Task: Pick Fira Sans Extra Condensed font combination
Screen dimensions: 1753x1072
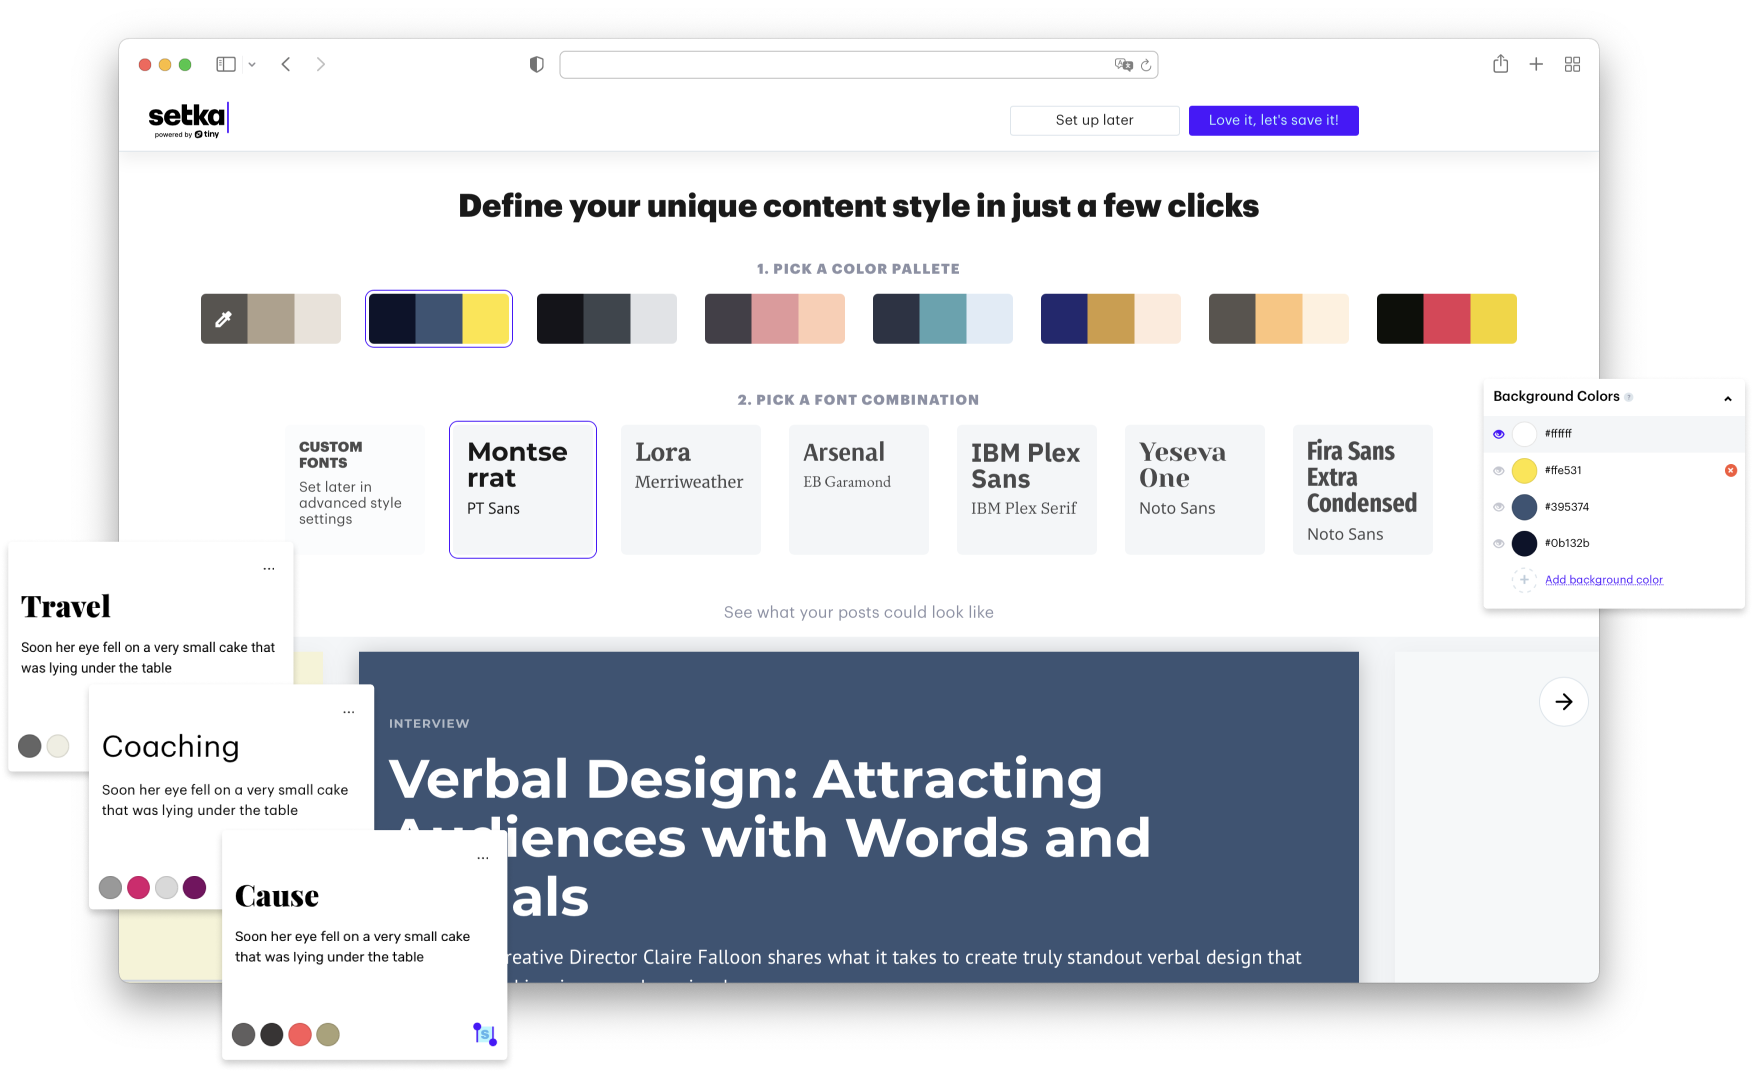Action: coord(1363,490)
